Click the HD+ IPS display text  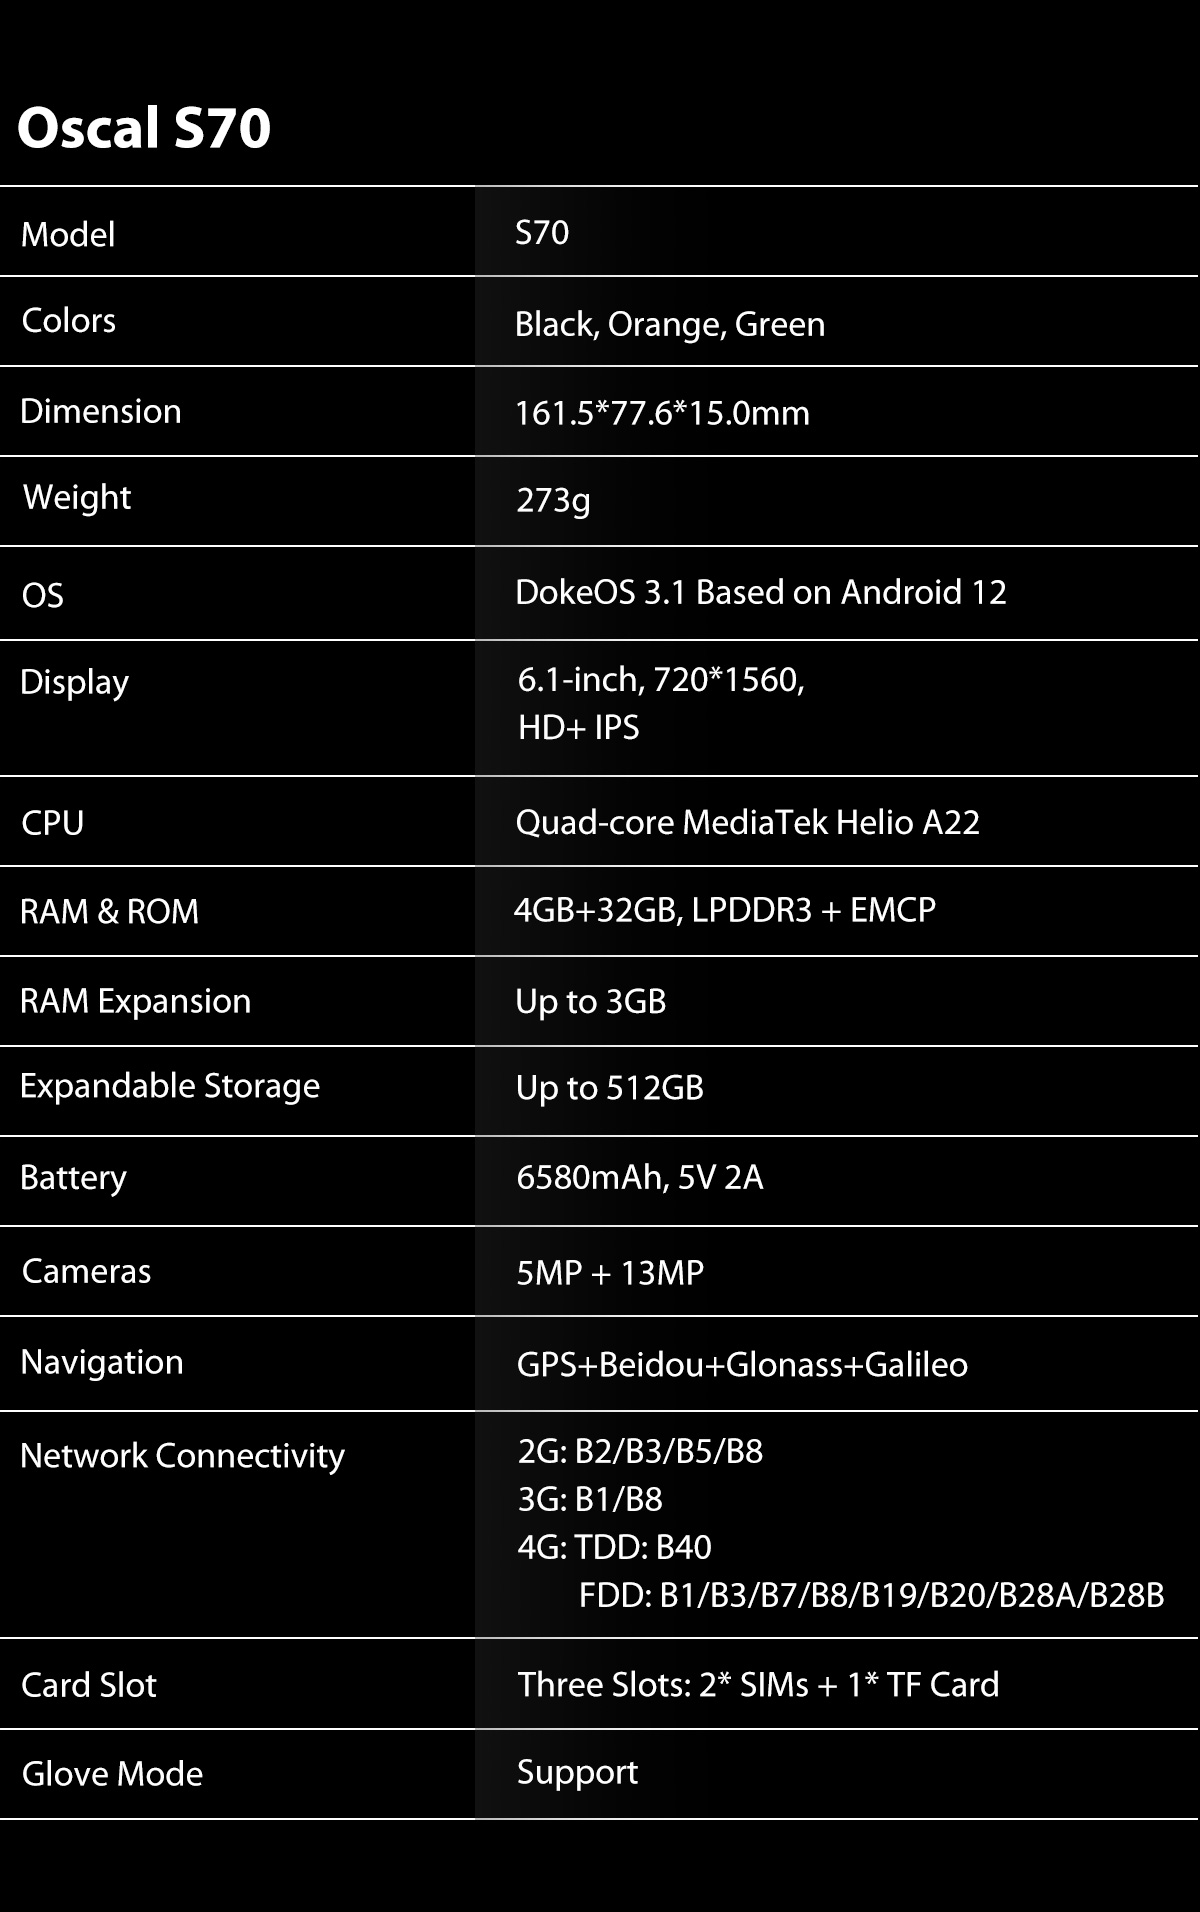[578, 727]
